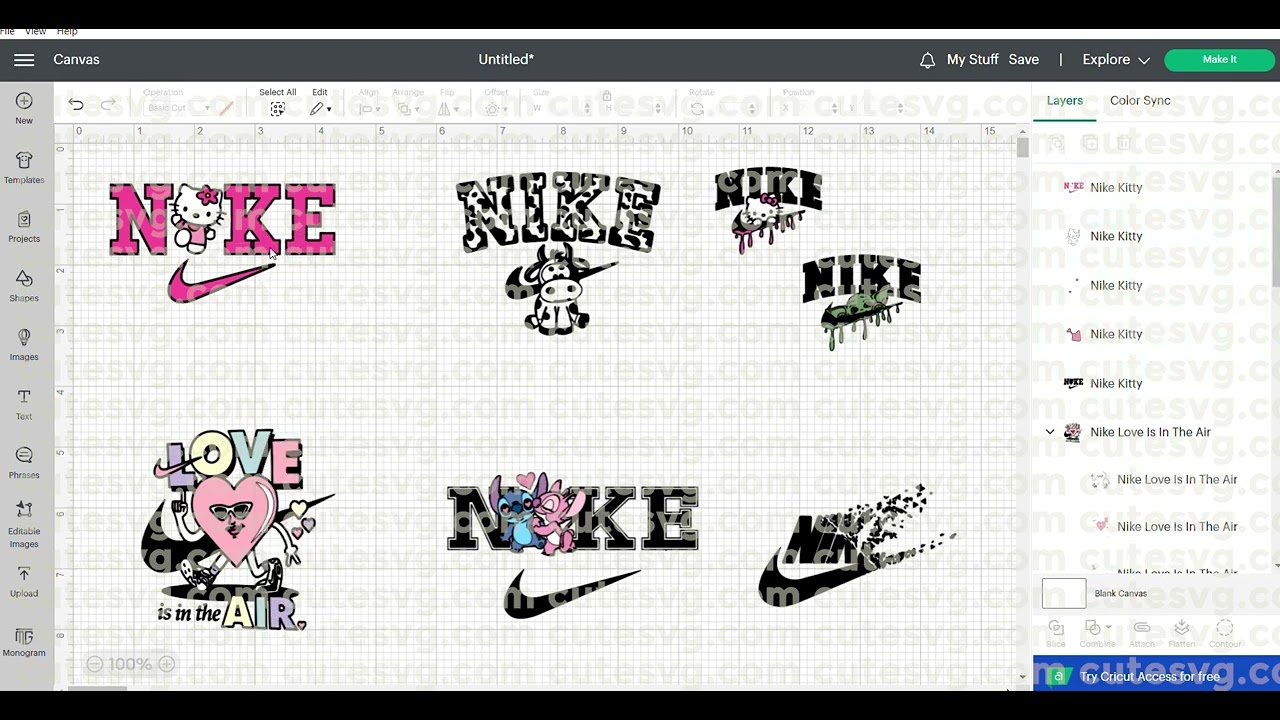Zoom out with the minus icon
The image size is (1280, 720).
94,664
